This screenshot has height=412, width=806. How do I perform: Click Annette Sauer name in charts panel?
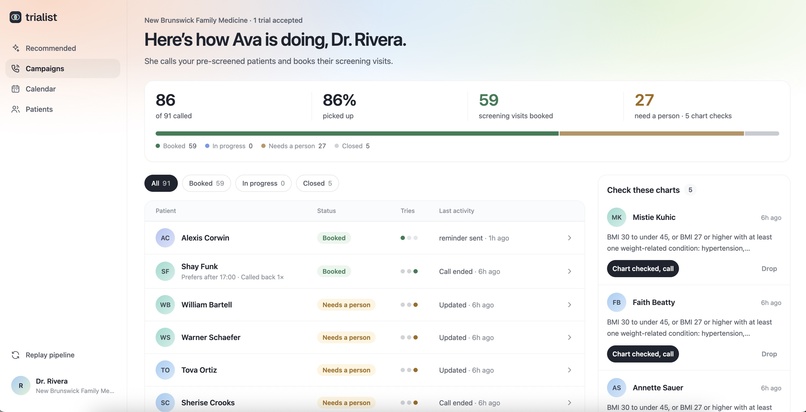(658, 388)
